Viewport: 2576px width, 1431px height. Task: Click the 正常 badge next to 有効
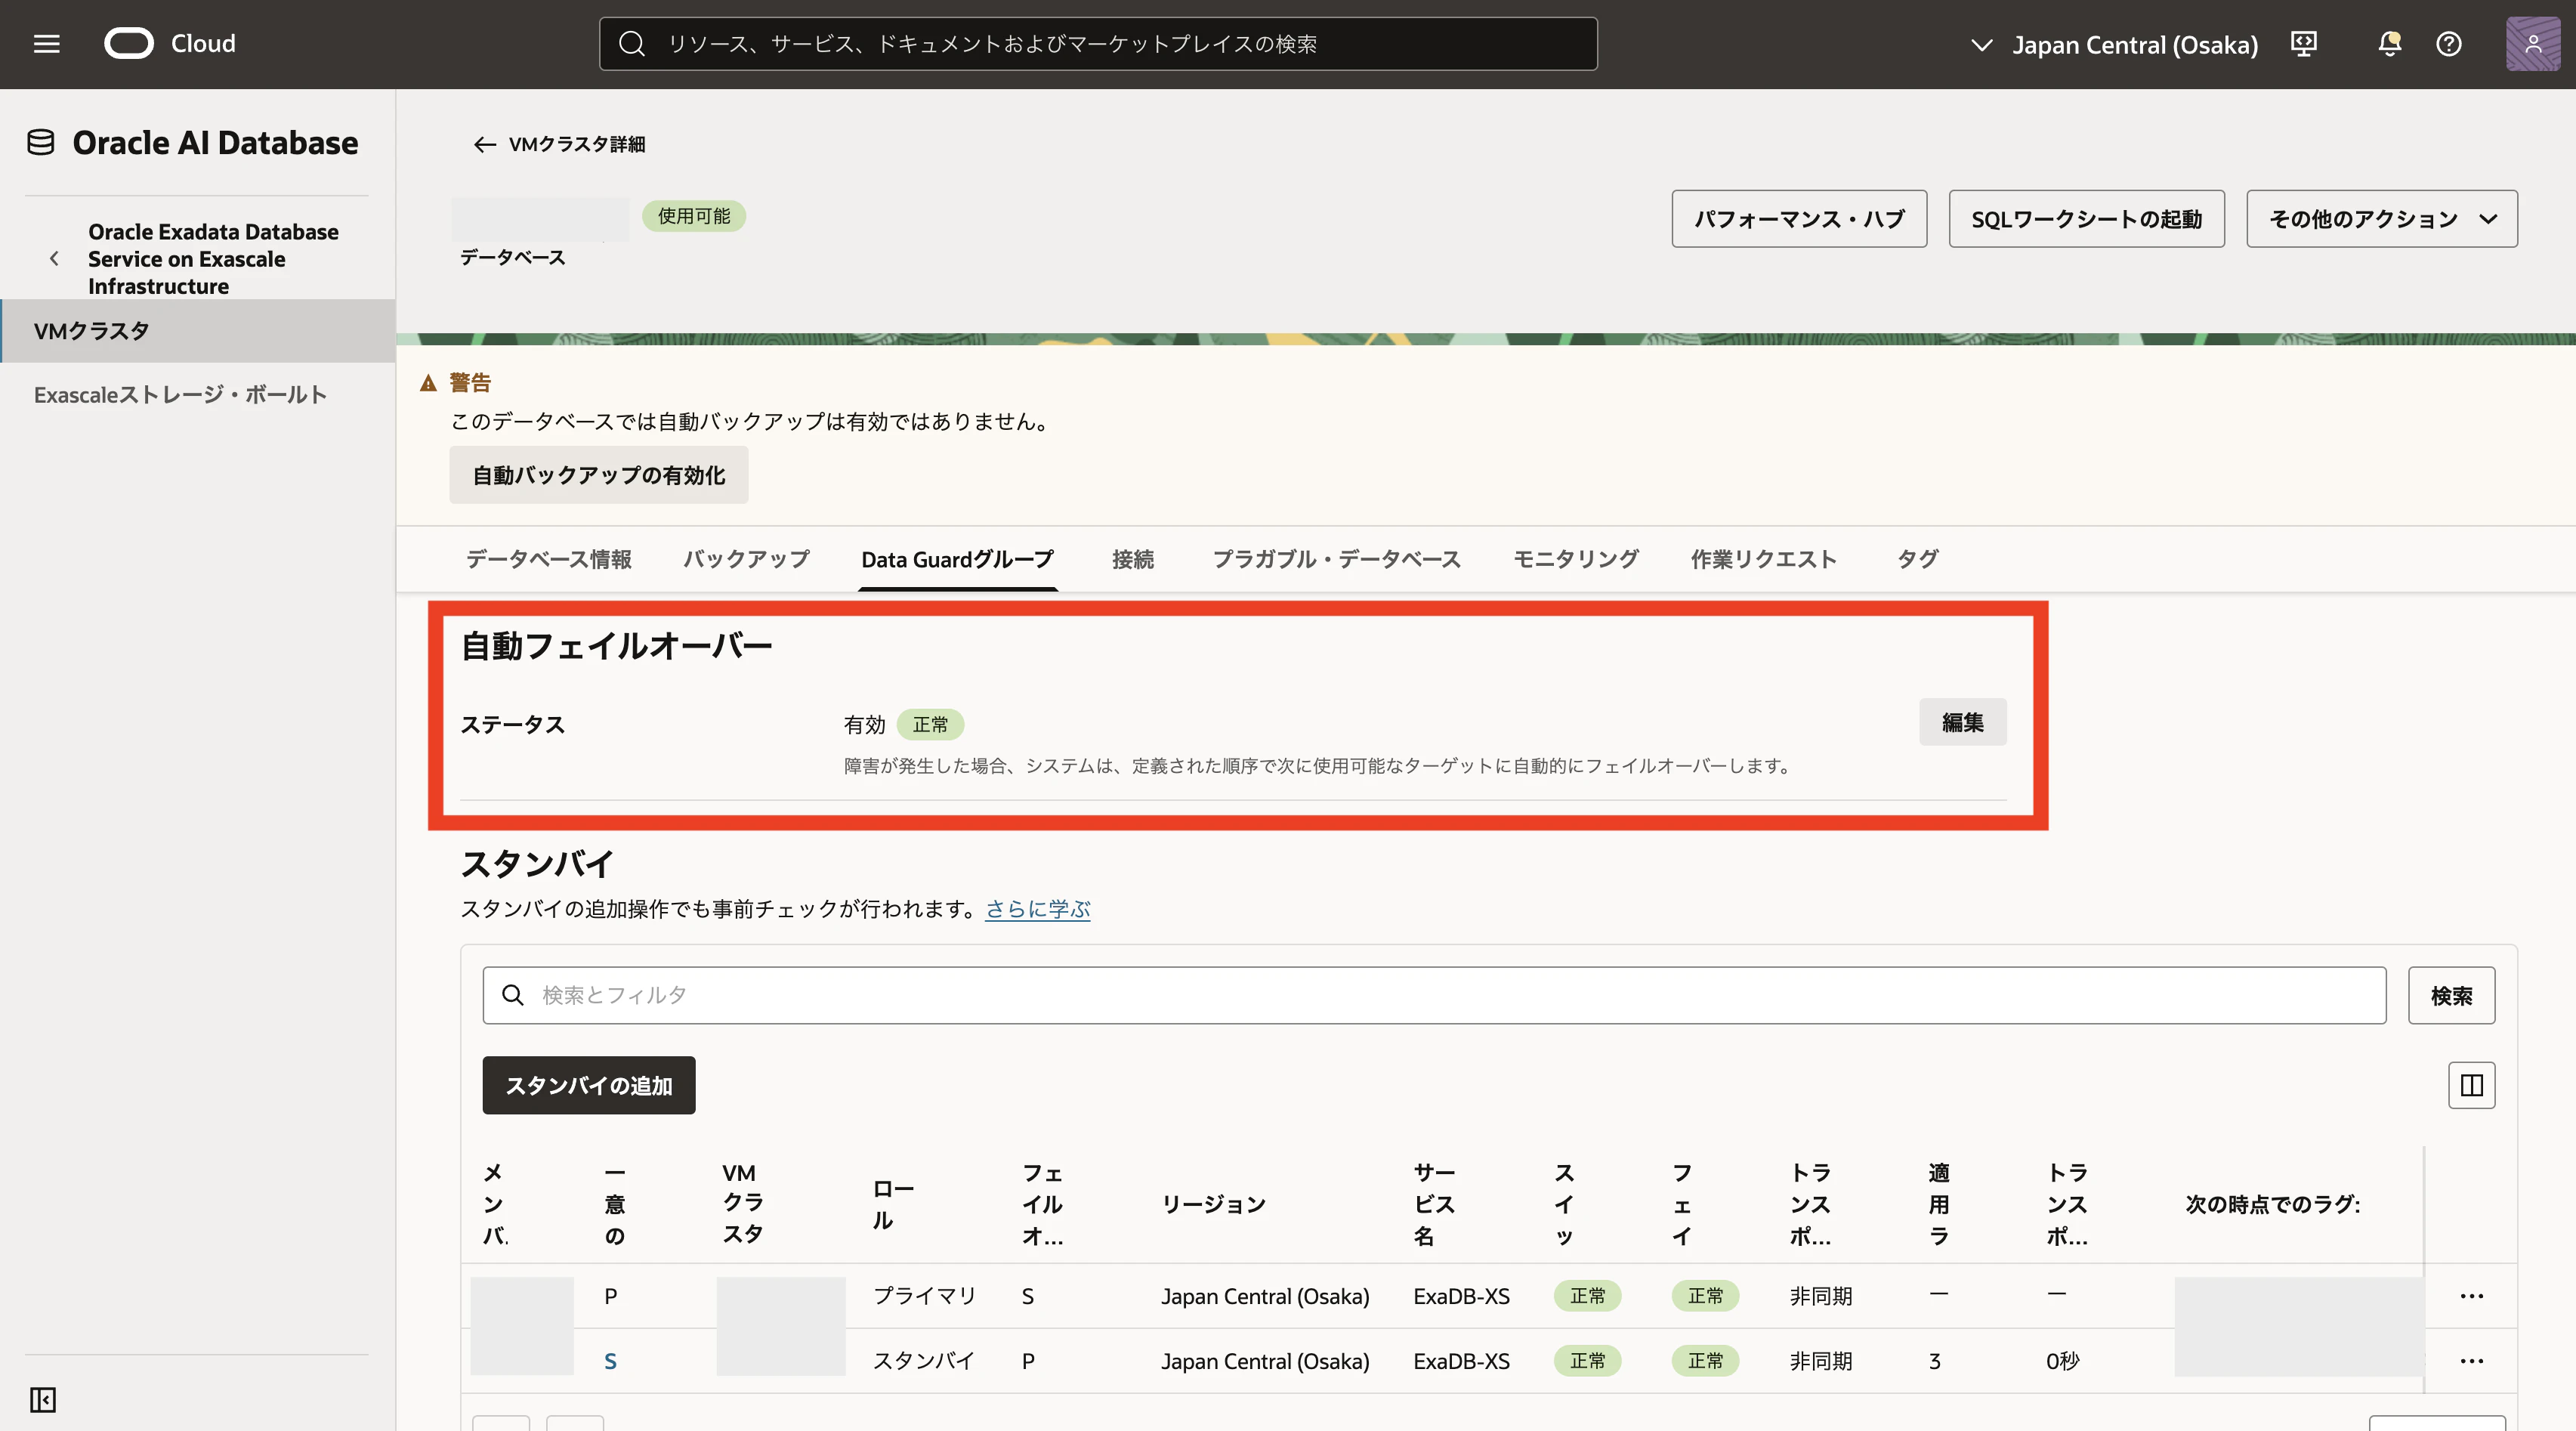click(x=930, y=724)
